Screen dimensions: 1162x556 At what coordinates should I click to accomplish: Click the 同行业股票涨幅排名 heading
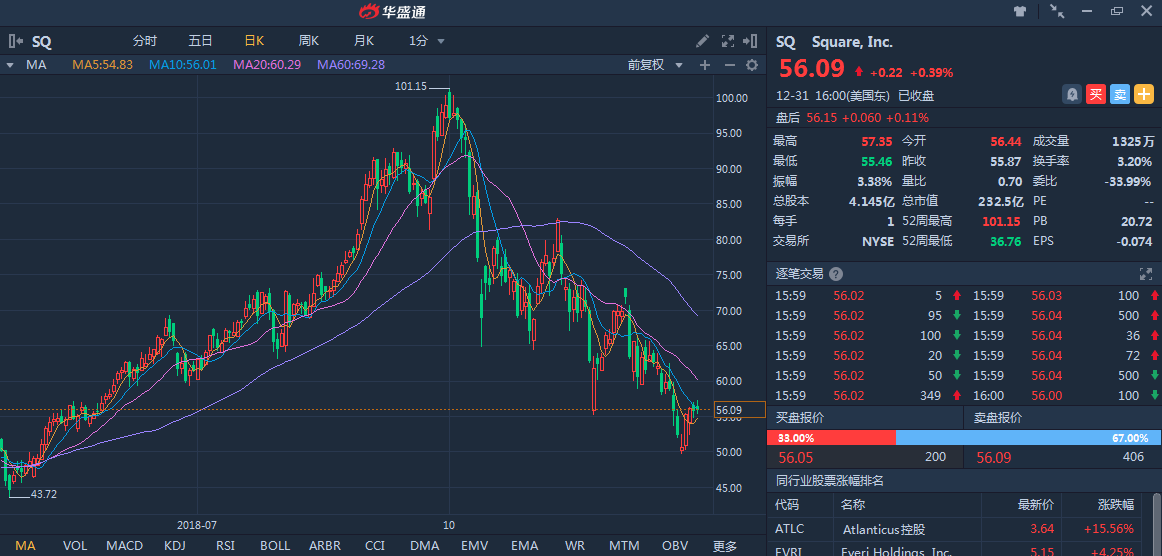click(x=829, y=480)
